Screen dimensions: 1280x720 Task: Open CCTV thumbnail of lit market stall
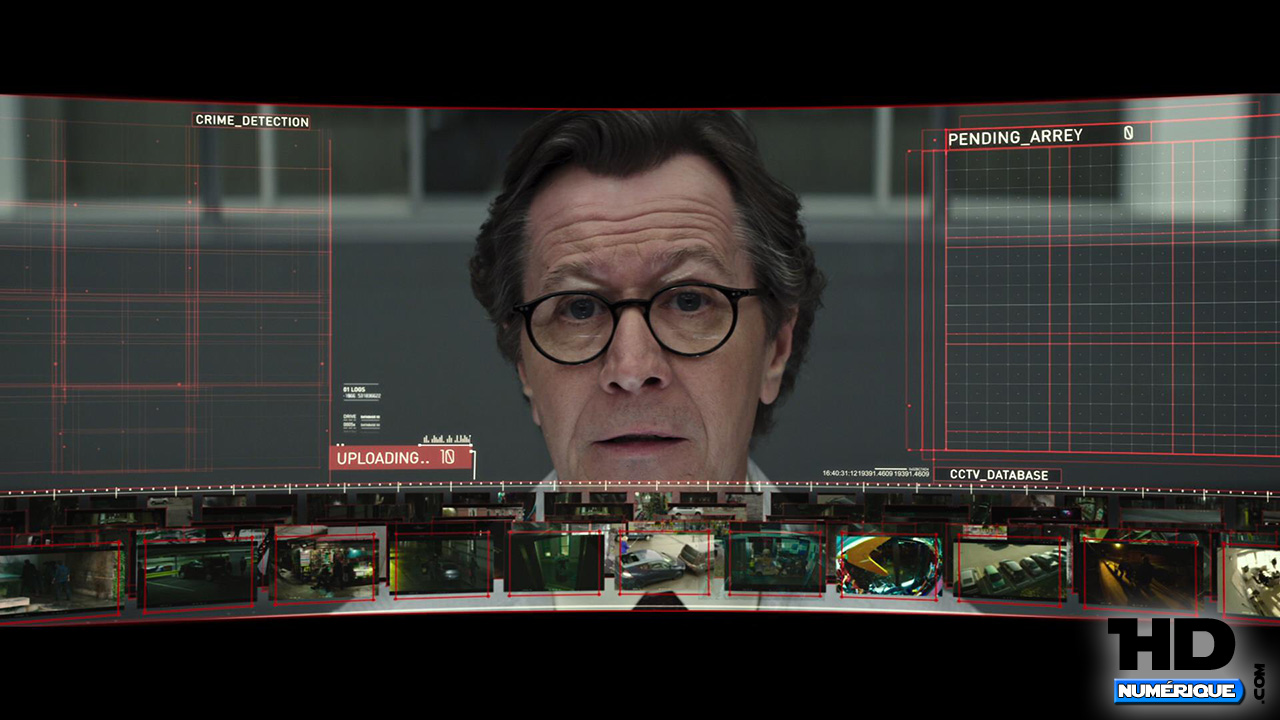[x=325, y=568]
